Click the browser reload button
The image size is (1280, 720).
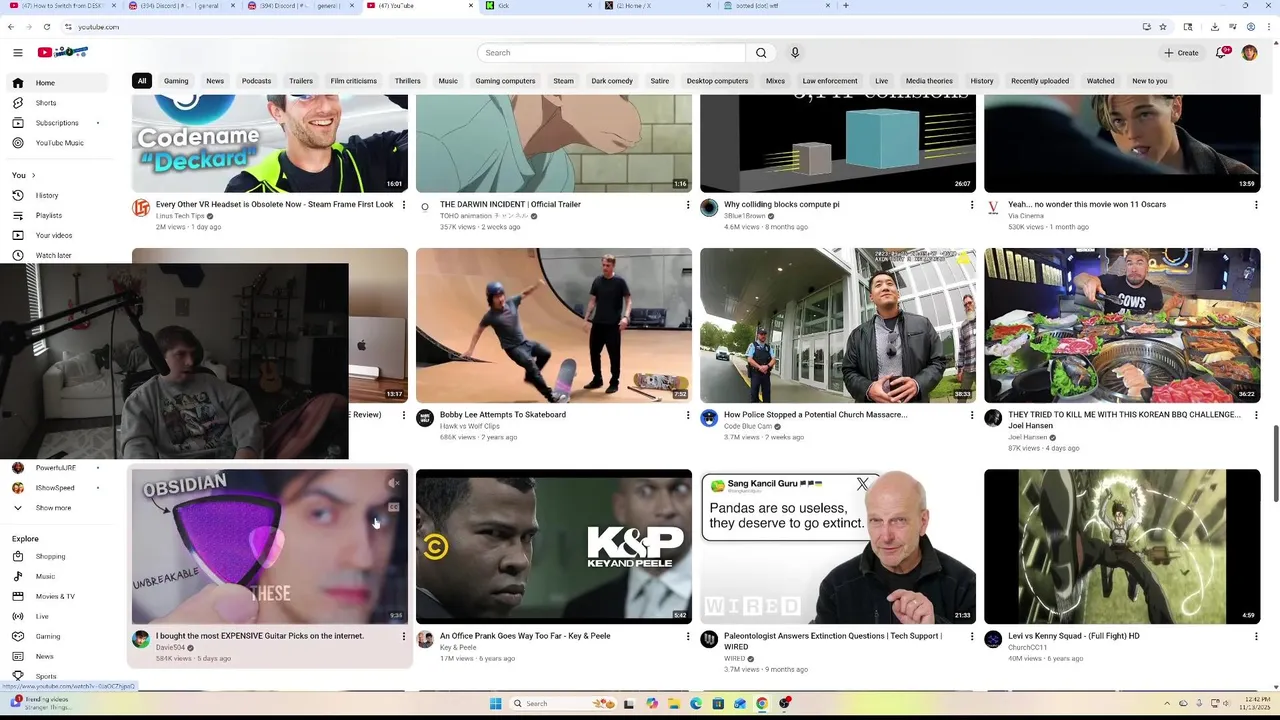46,27
